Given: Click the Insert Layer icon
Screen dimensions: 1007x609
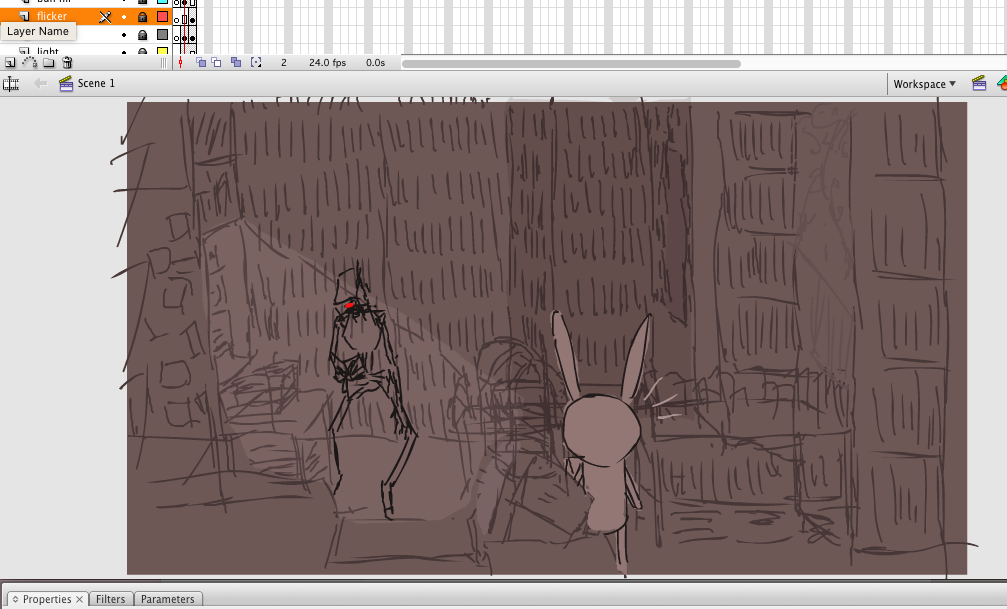Looking at the screenshot, I should point(10,63).
